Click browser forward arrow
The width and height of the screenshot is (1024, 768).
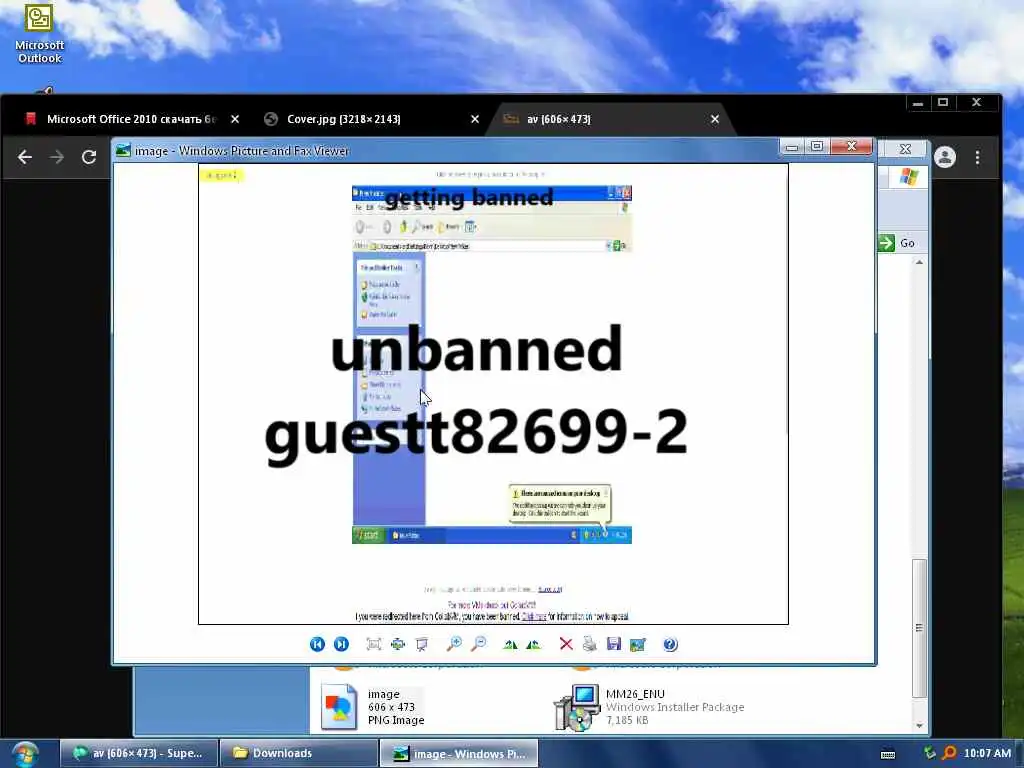pos(57,157)
